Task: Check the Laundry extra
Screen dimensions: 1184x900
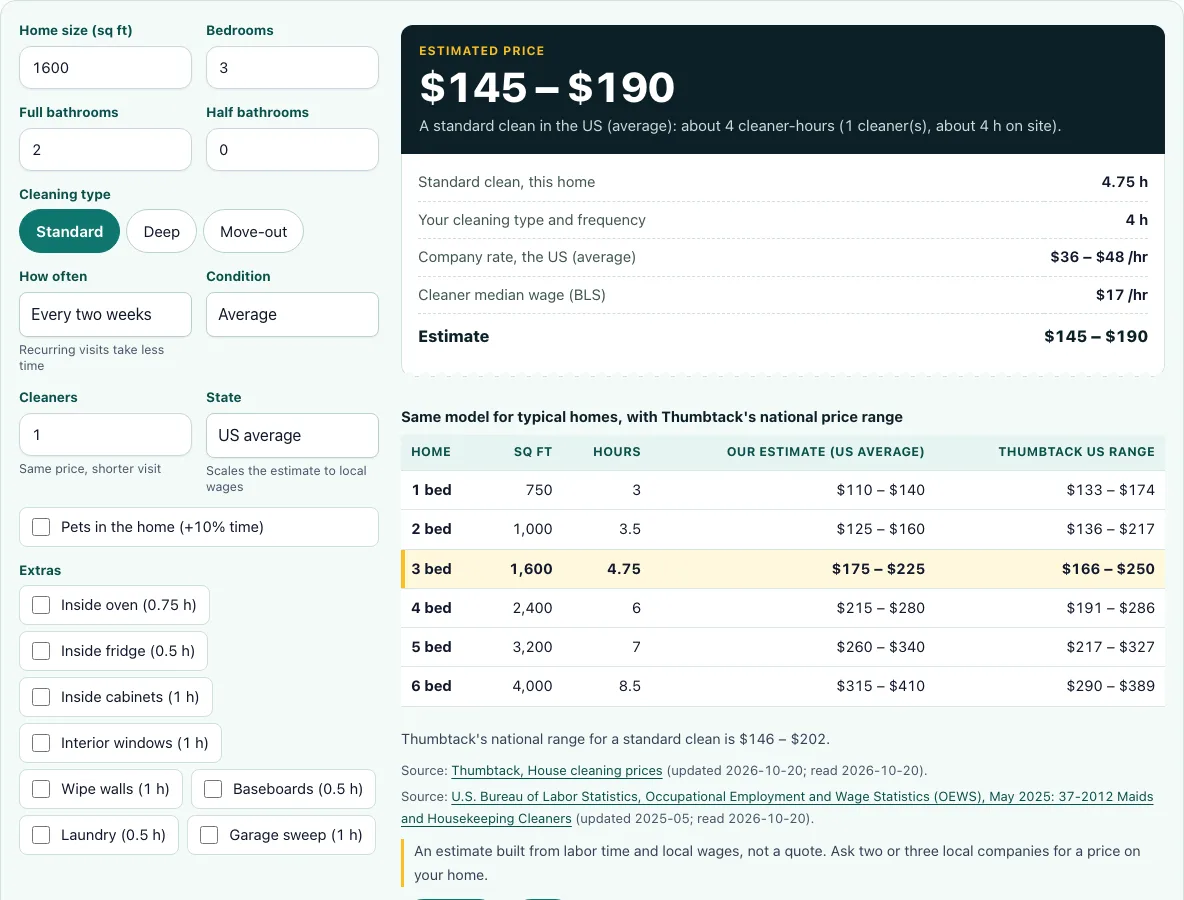Action: point(41,835)
